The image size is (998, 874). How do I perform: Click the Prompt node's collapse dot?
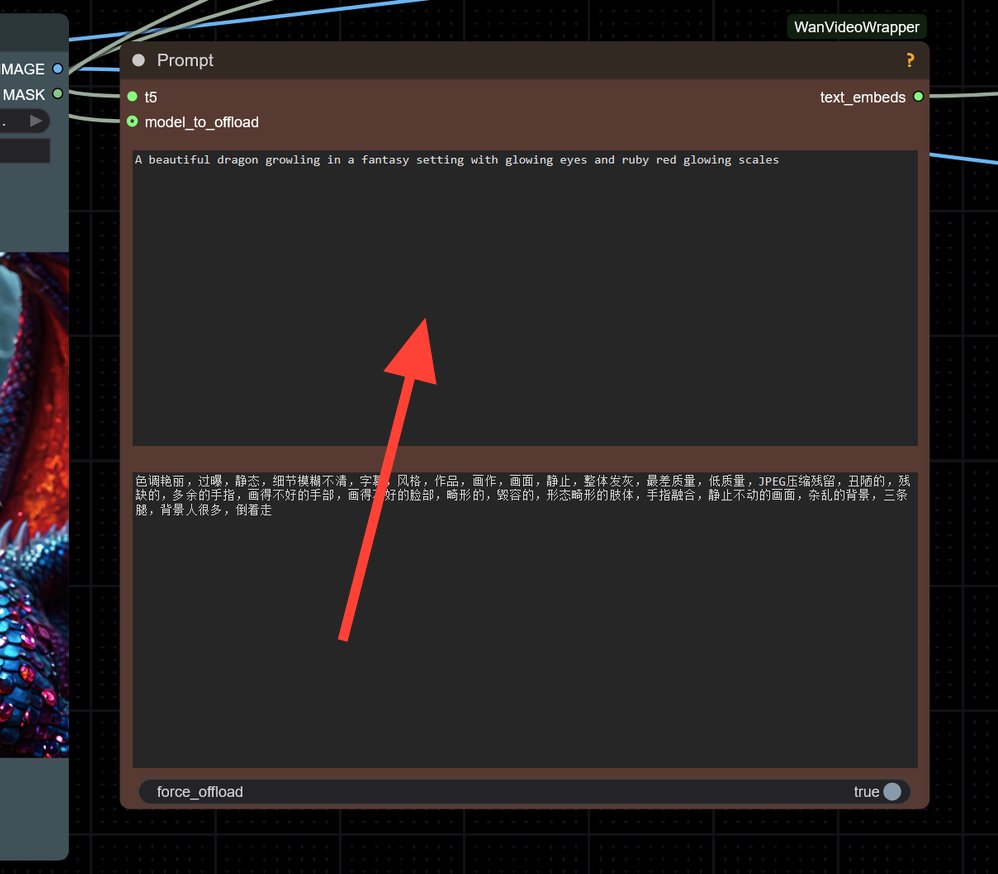click(138, 60)
